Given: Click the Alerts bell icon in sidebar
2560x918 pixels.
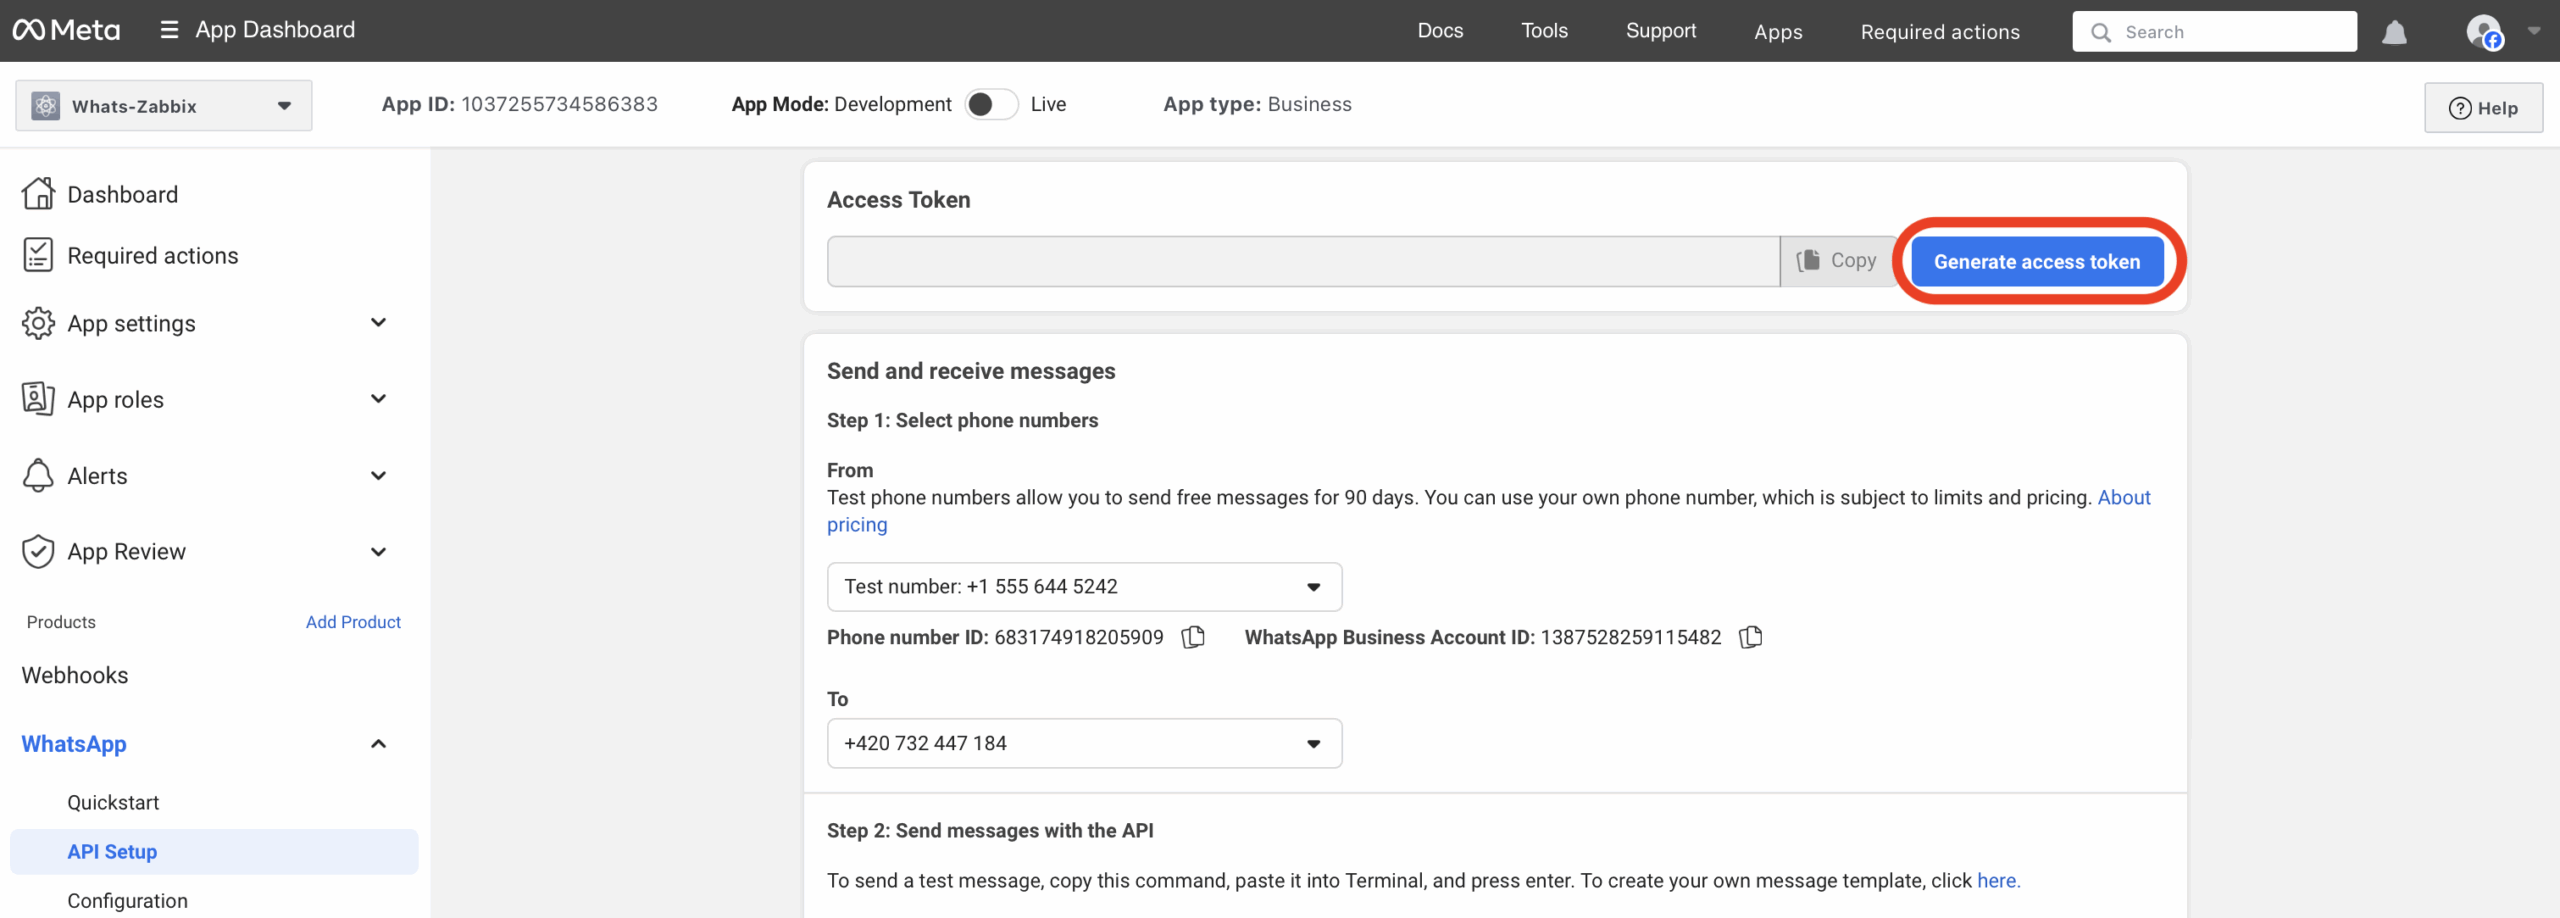Looking at the screenshot, I should [38, 475].
